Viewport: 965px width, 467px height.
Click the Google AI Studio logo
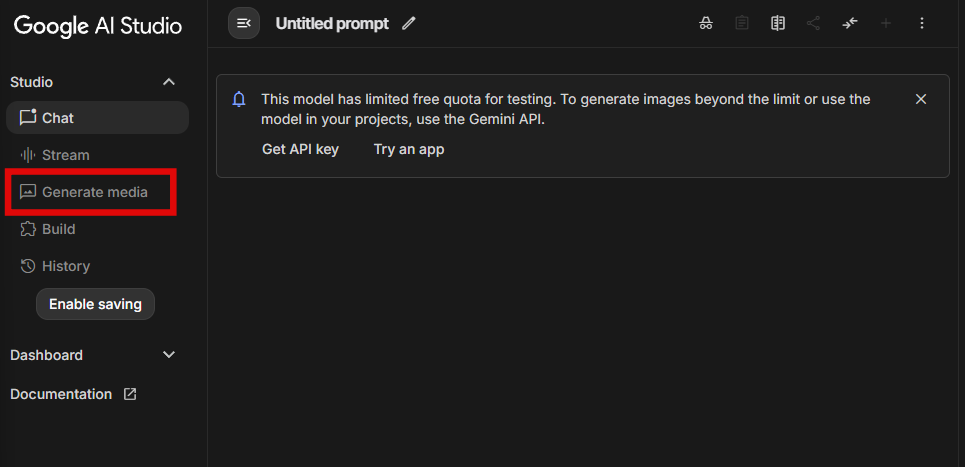point(98,25)
